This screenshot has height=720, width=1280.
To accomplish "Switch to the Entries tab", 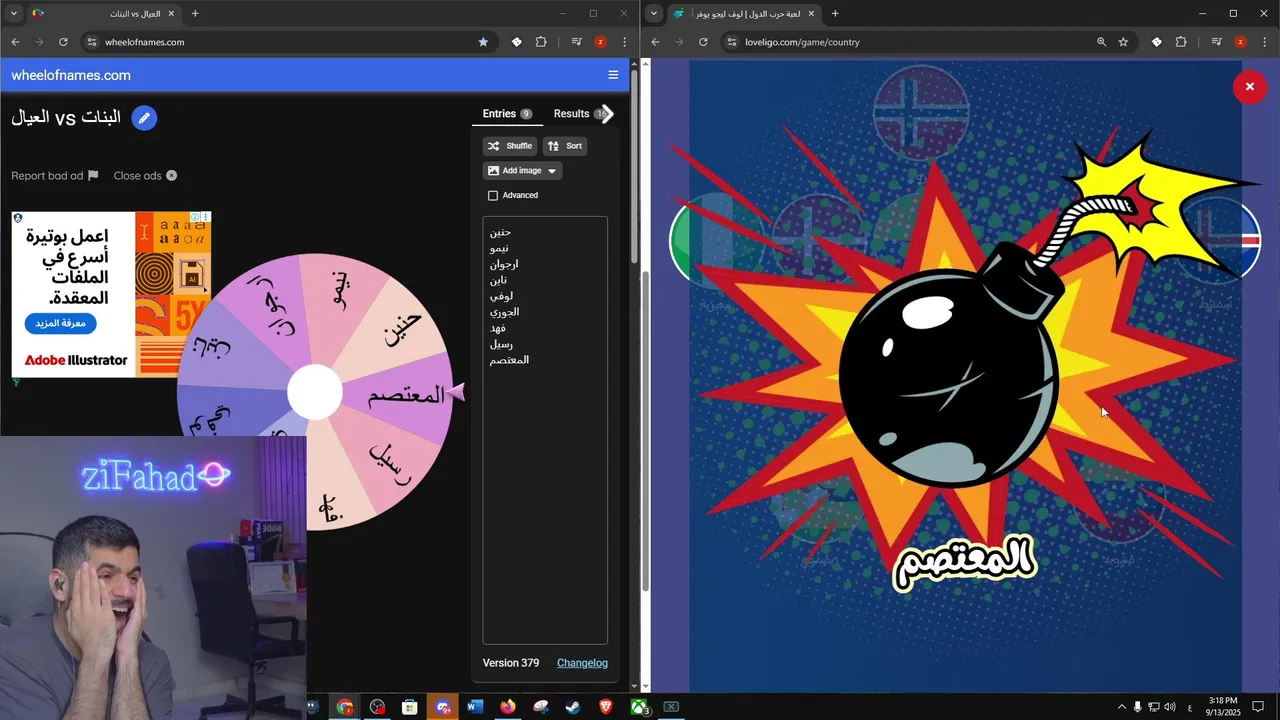I will [507, 114].
